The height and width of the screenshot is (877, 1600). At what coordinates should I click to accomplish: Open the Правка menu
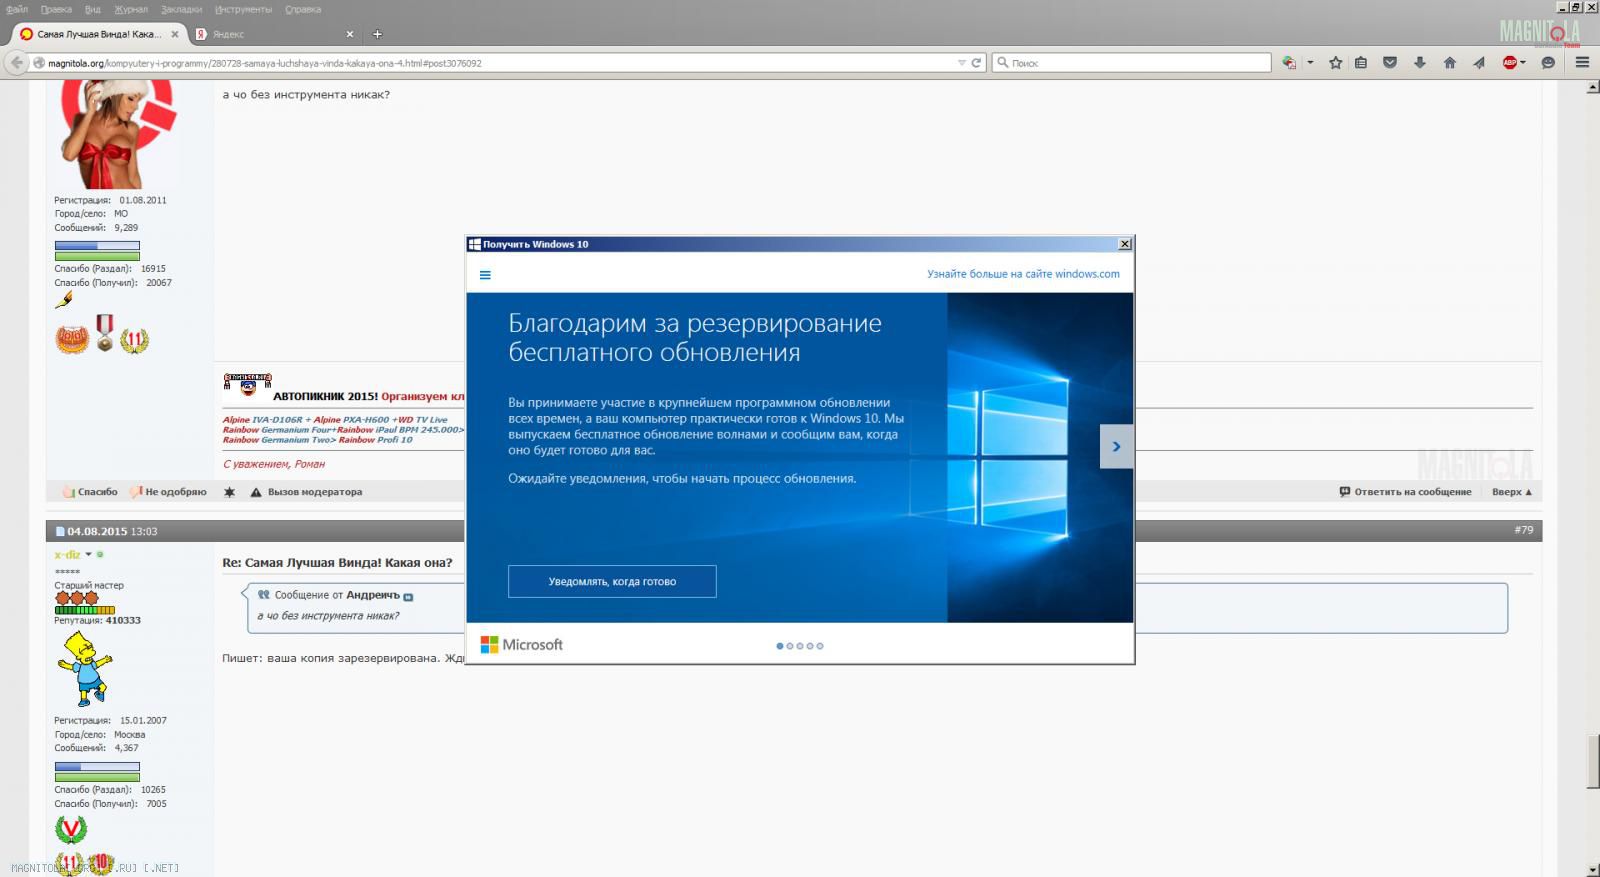(56, 9)
